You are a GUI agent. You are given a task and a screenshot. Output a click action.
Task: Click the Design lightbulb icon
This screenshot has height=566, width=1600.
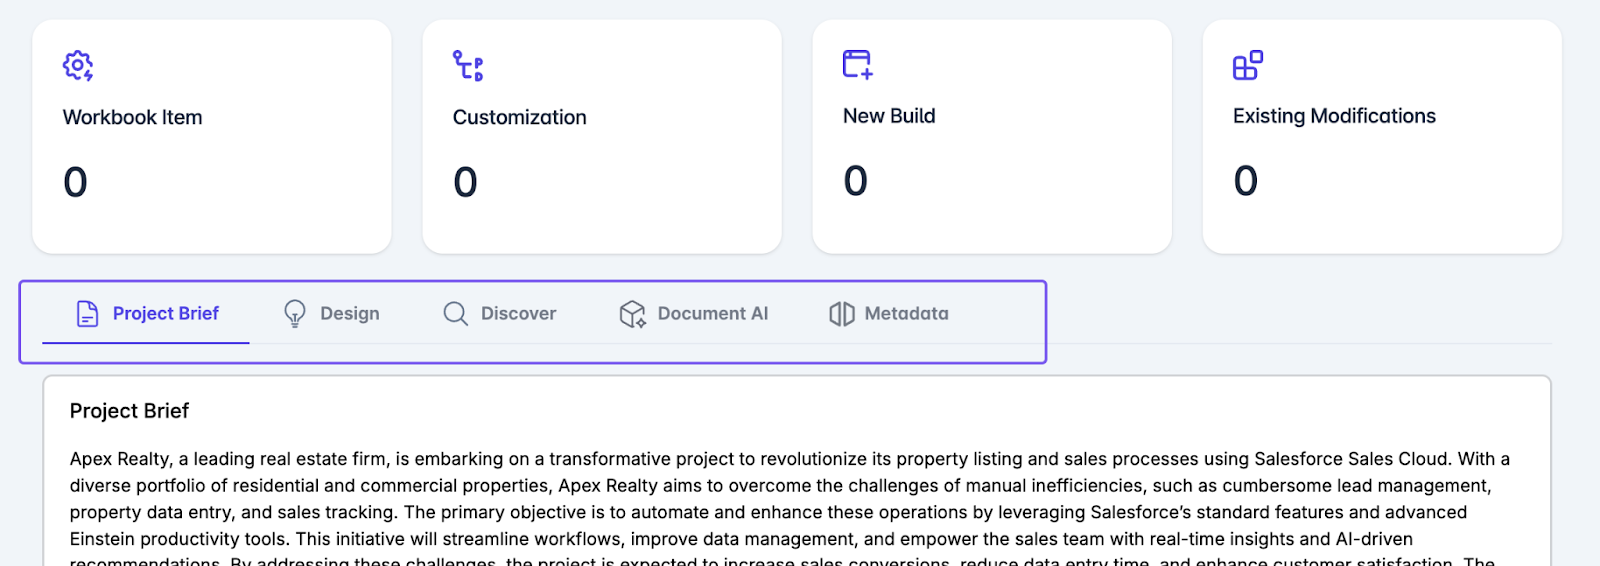point(295,314)
